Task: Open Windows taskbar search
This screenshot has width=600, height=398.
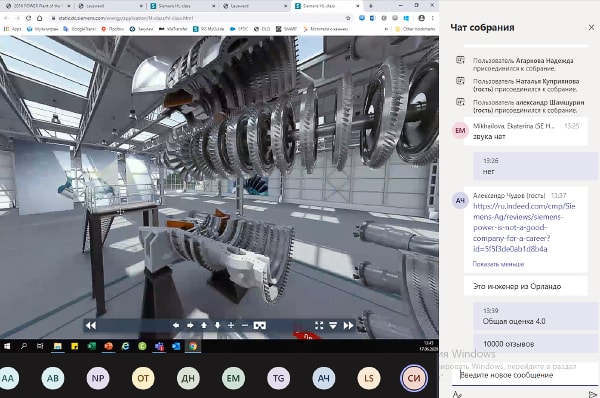Action: (x=24, y=346)
